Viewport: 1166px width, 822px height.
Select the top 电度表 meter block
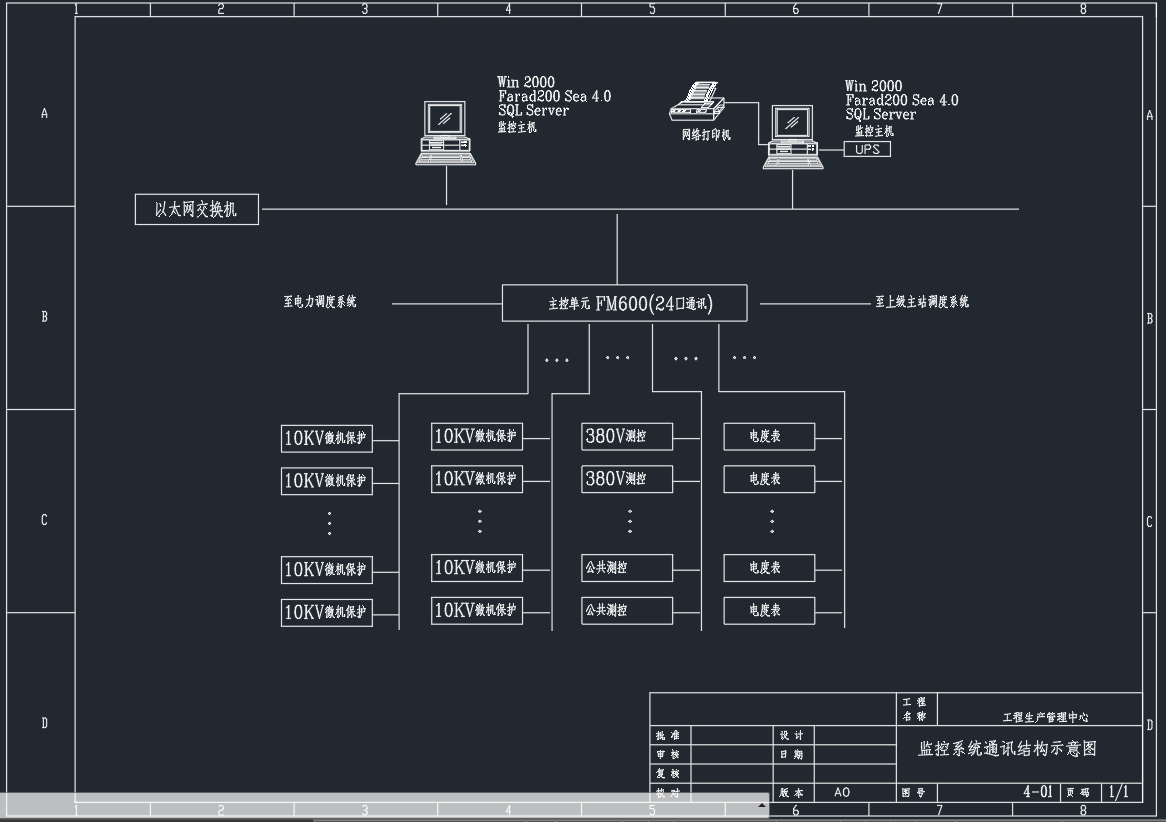(768, 437)
